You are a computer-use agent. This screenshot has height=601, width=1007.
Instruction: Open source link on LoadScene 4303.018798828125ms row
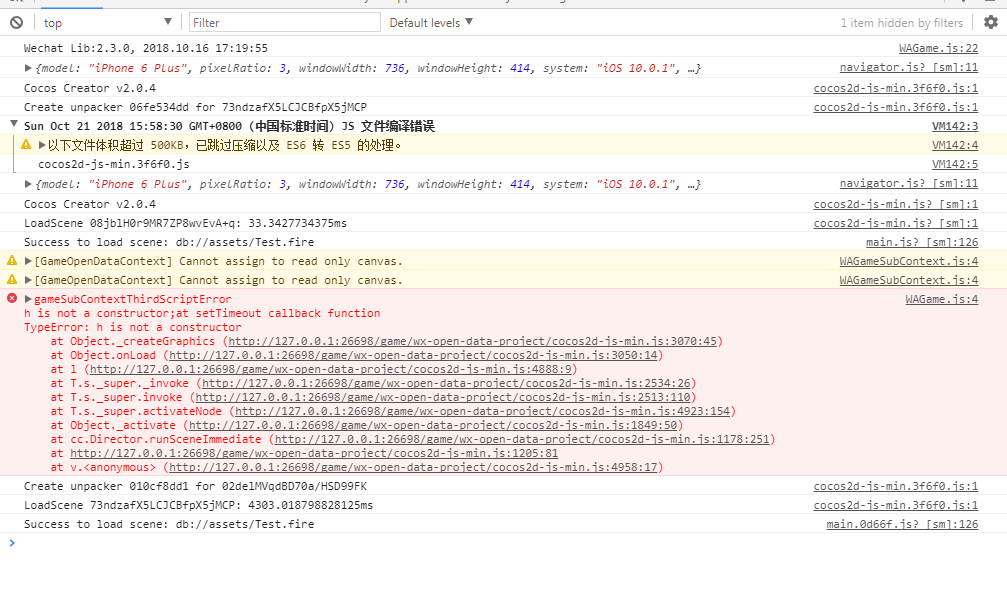tap(896, 505)
